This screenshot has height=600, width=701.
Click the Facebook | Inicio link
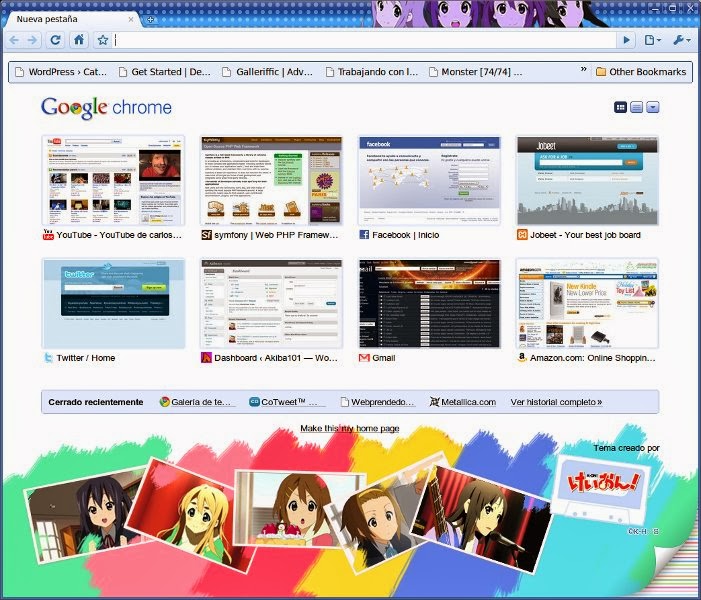405,235
